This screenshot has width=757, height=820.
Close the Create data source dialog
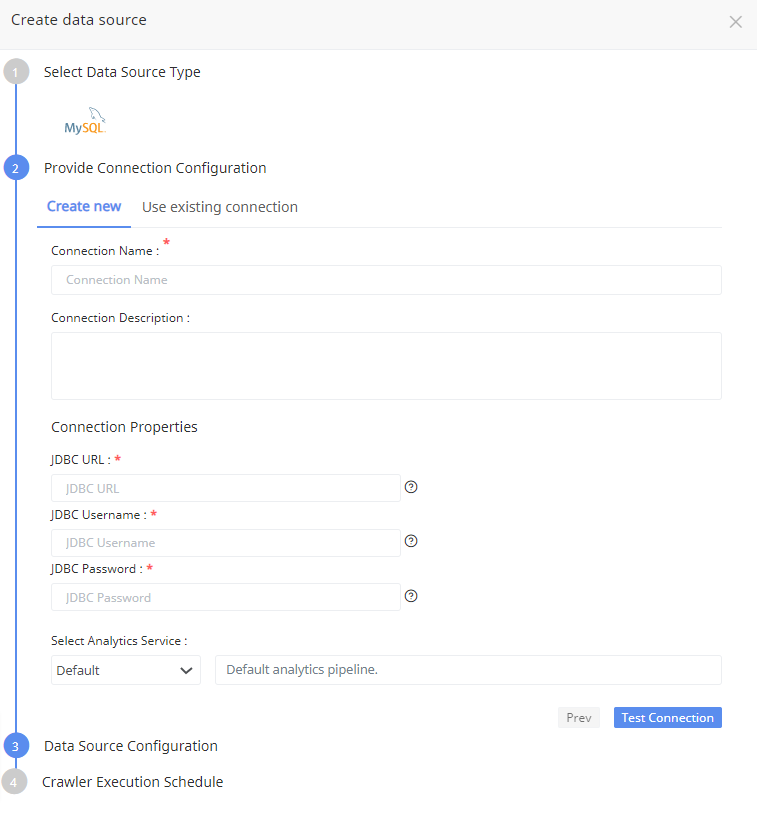tap(736, 22)
